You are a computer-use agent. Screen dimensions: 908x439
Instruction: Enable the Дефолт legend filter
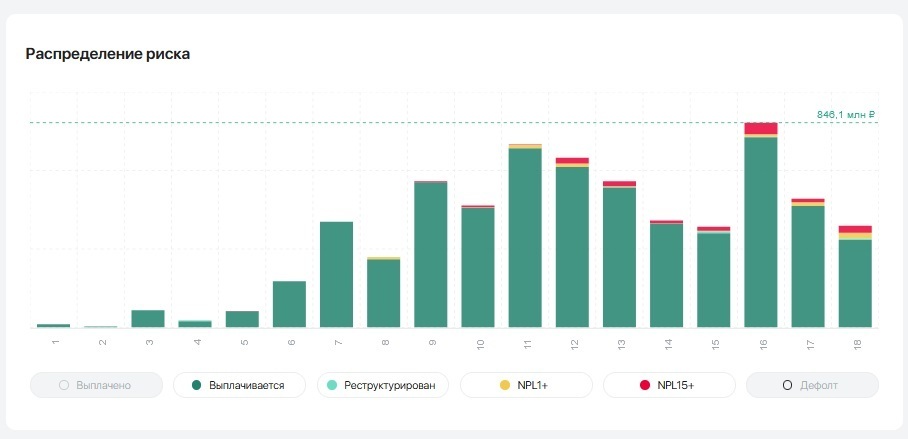coord(811,385)
